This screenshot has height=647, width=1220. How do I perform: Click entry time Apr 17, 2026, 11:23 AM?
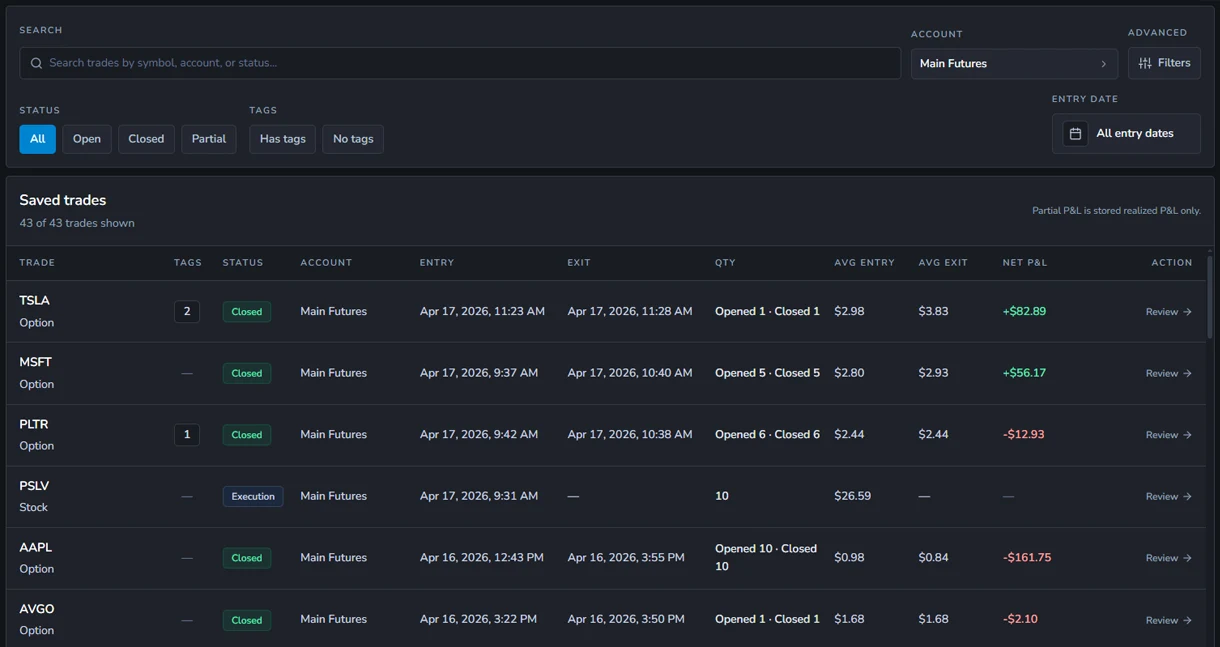point(482,312)
